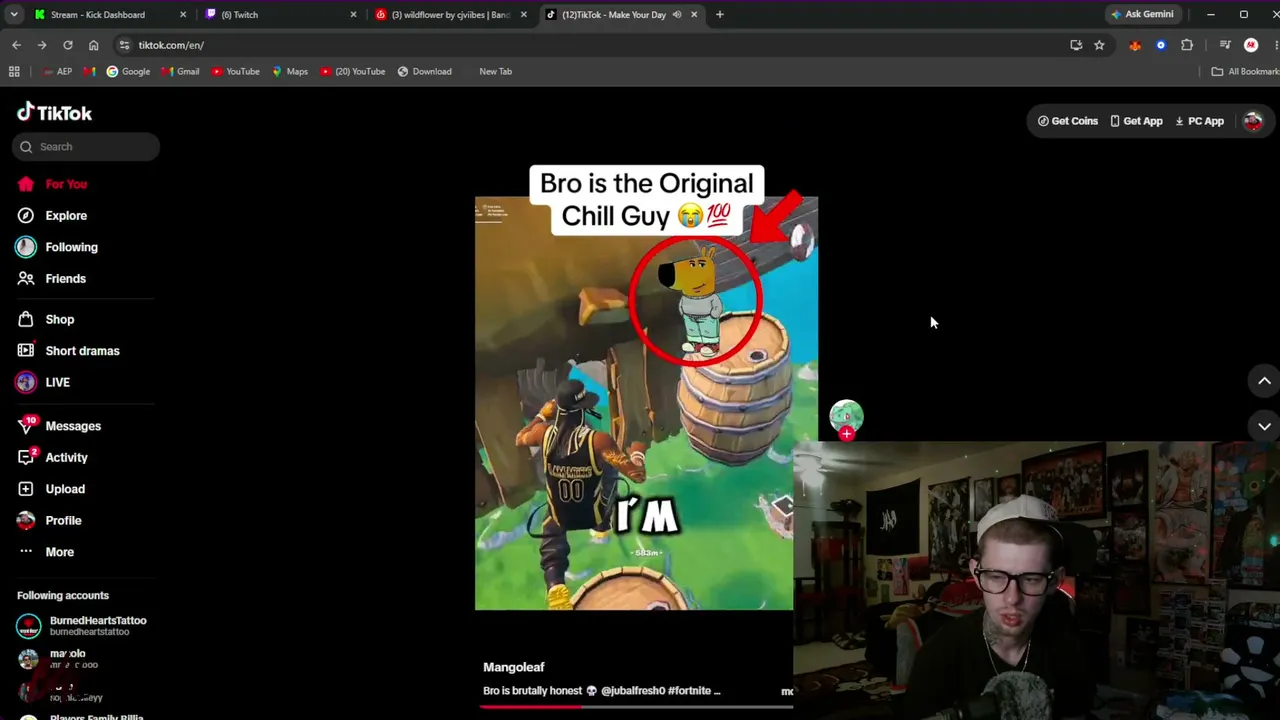The width and height of the screenshot is (1280, 720).
Task: Go forward in browser history
Action: coord(42,45)
